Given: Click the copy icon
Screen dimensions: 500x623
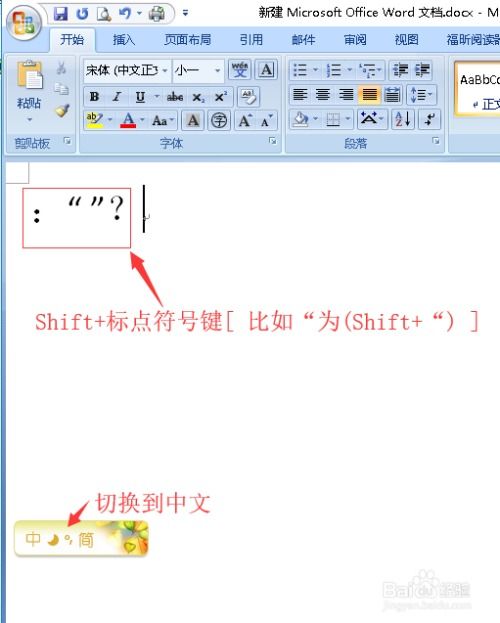Looking at the screenshot, I should [x=61, y=89].
